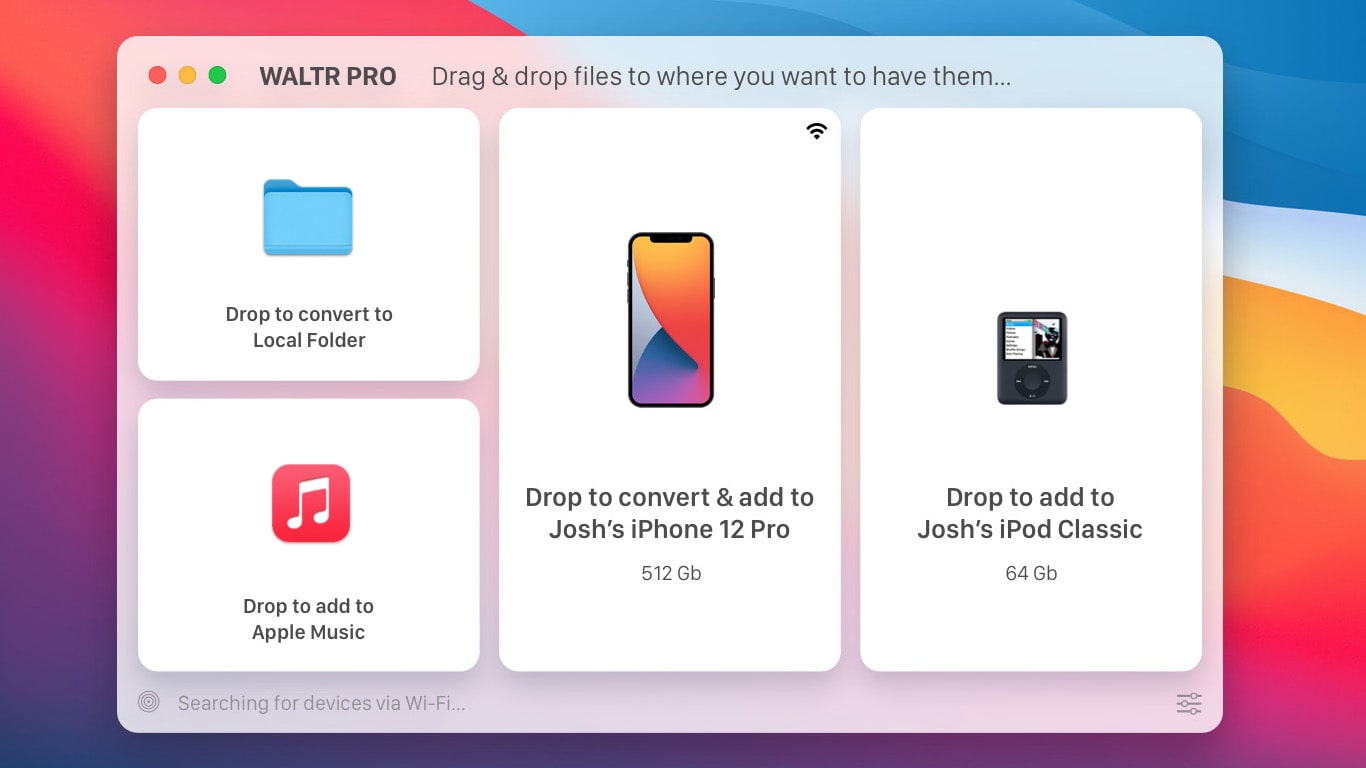1366x768 pixels.
Task: Click the "Drop to convert to Local Folder" label
Action: [x=309, y=327]
